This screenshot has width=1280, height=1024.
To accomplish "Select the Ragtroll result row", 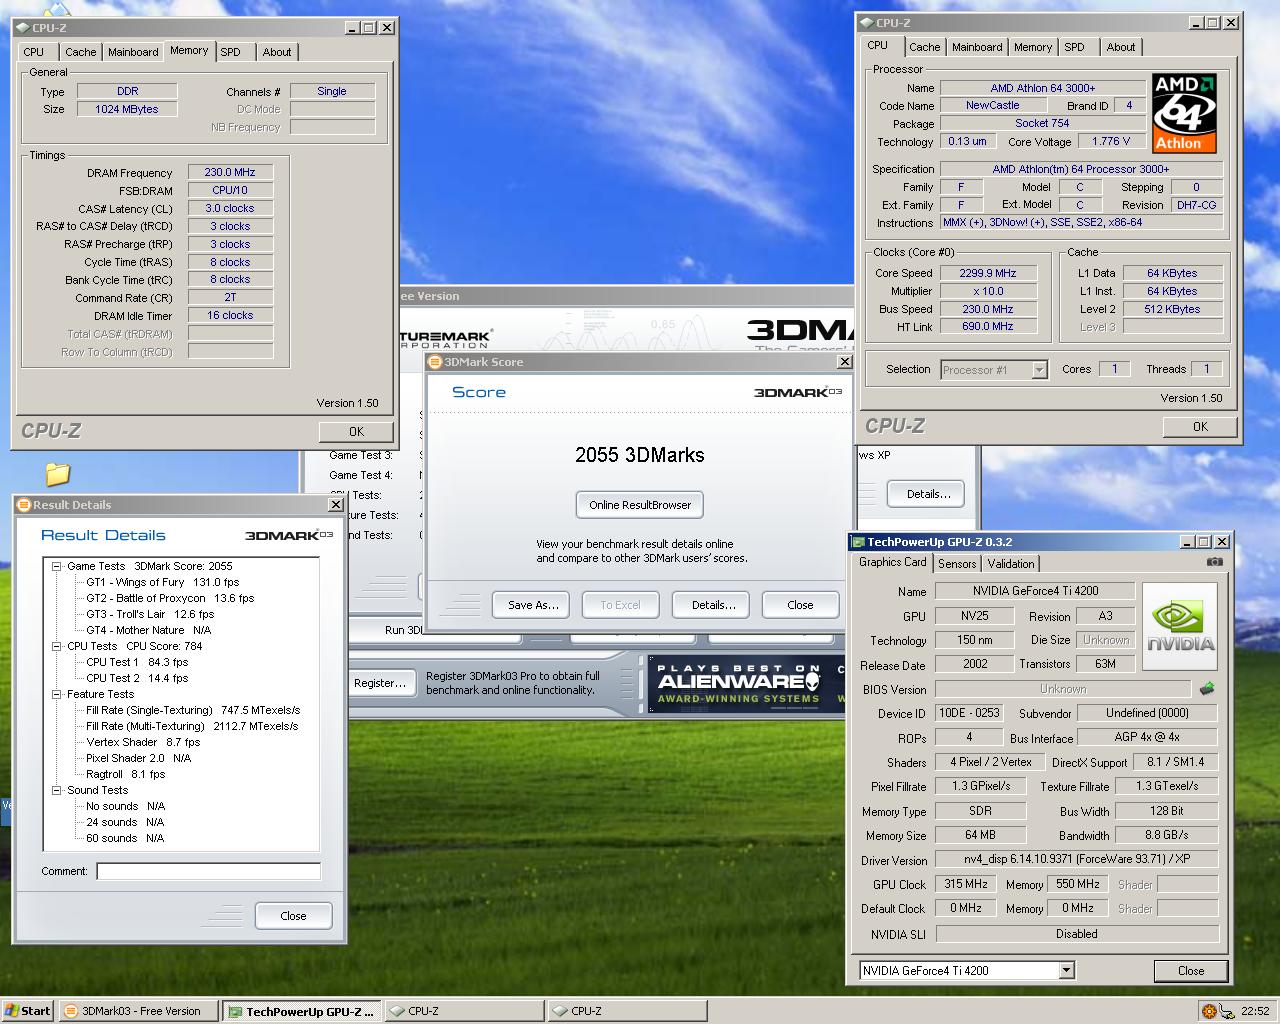I will click(126, 774).
